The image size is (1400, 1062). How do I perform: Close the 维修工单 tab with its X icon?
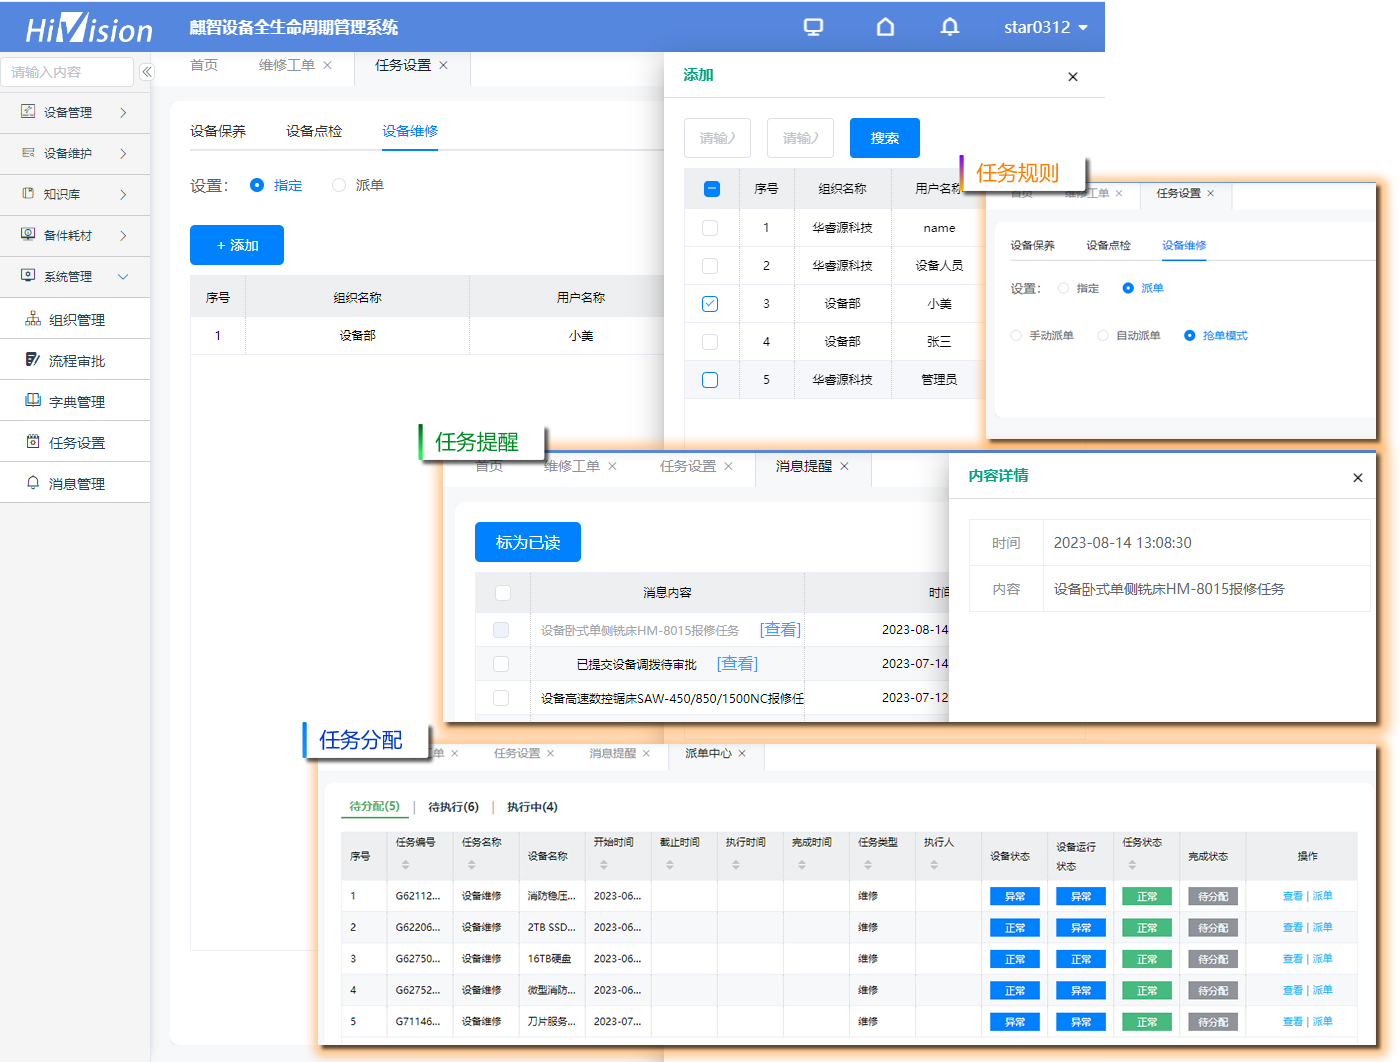327,65
